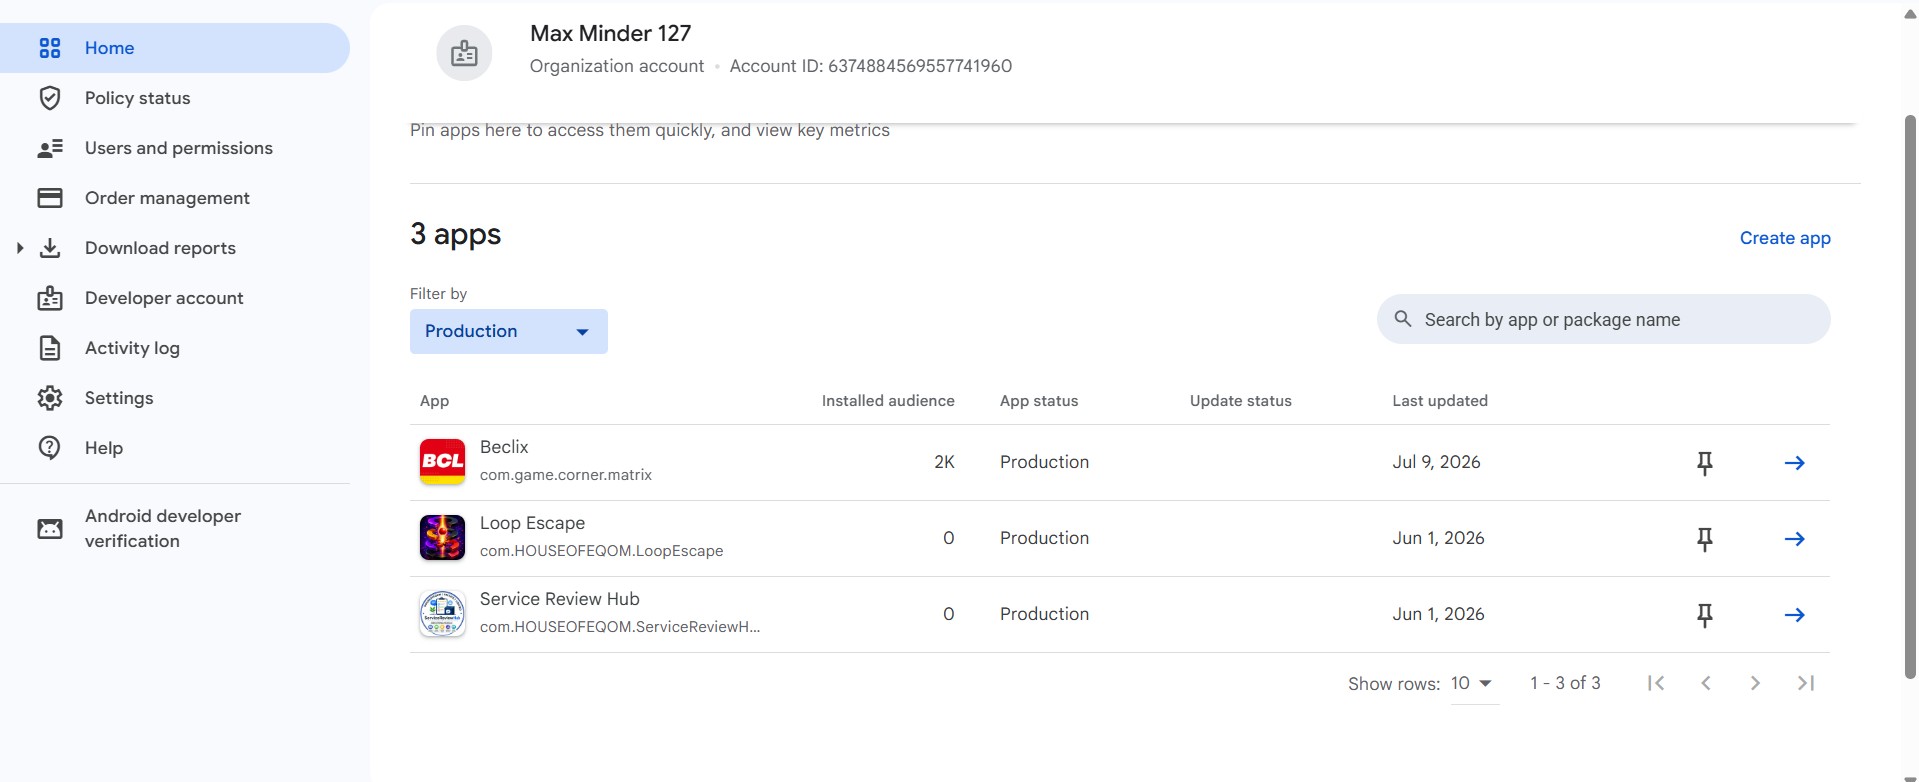Viewport: 1919px width, 782px height.
Task: Click the page vertical scrollbar
Action: click(x=1910, y=397)
